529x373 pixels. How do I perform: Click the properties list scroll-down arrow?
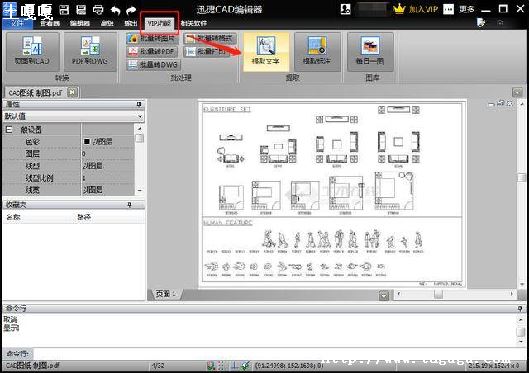[139, 191]
